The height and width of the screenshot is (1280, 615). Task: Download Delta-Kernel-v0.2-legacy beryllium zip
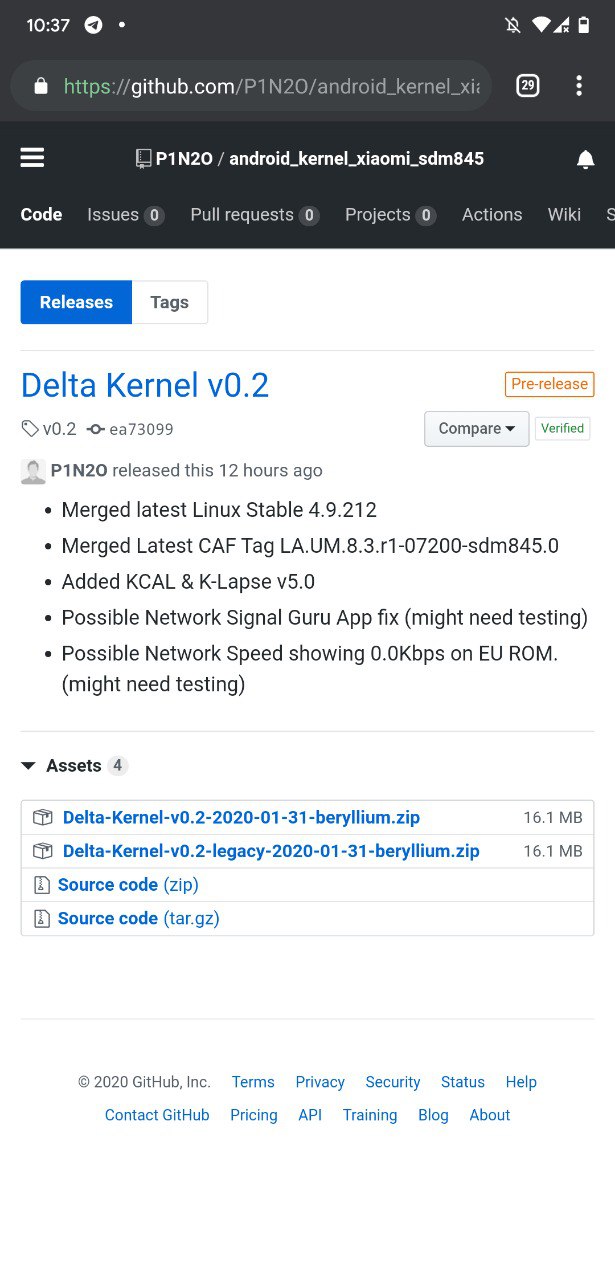coord(271,851)
